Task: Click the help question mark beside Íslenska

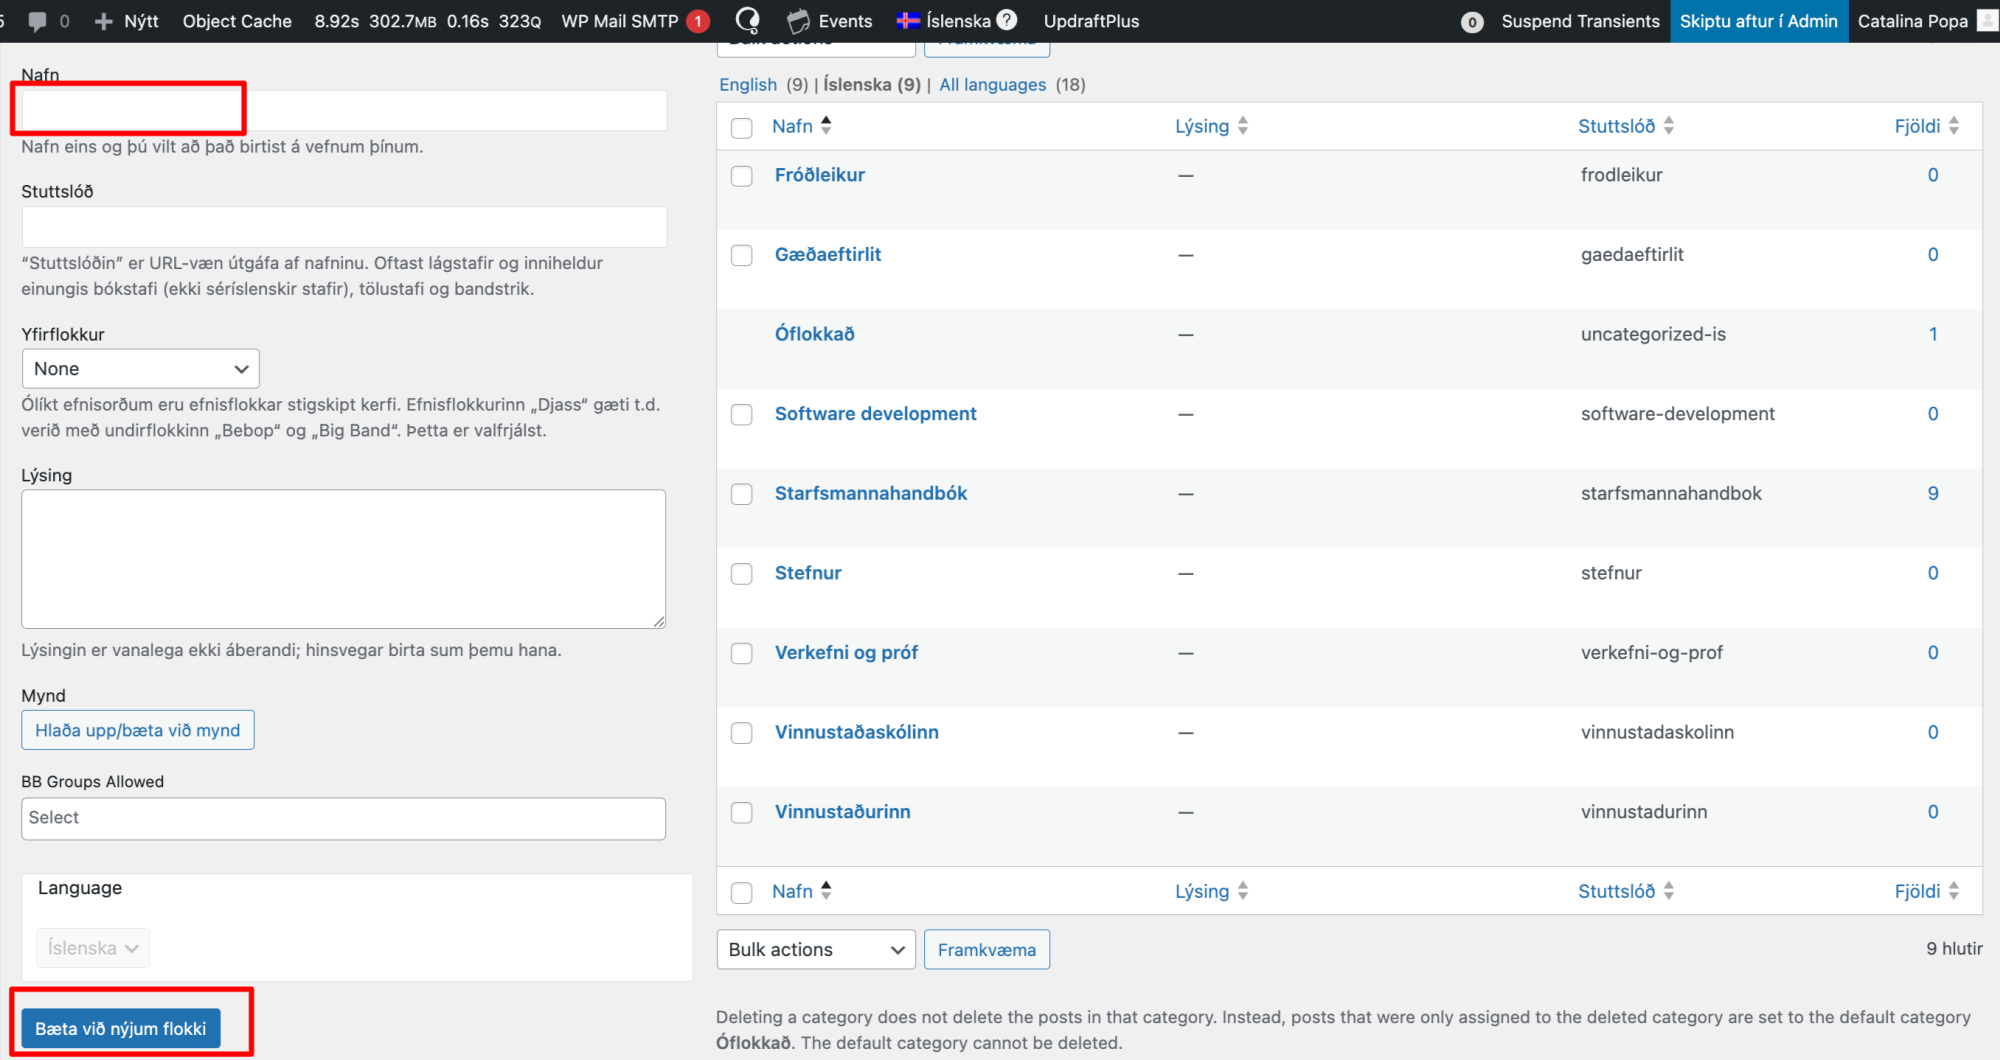Action: pyautogui.click(x=1007, y=20)
